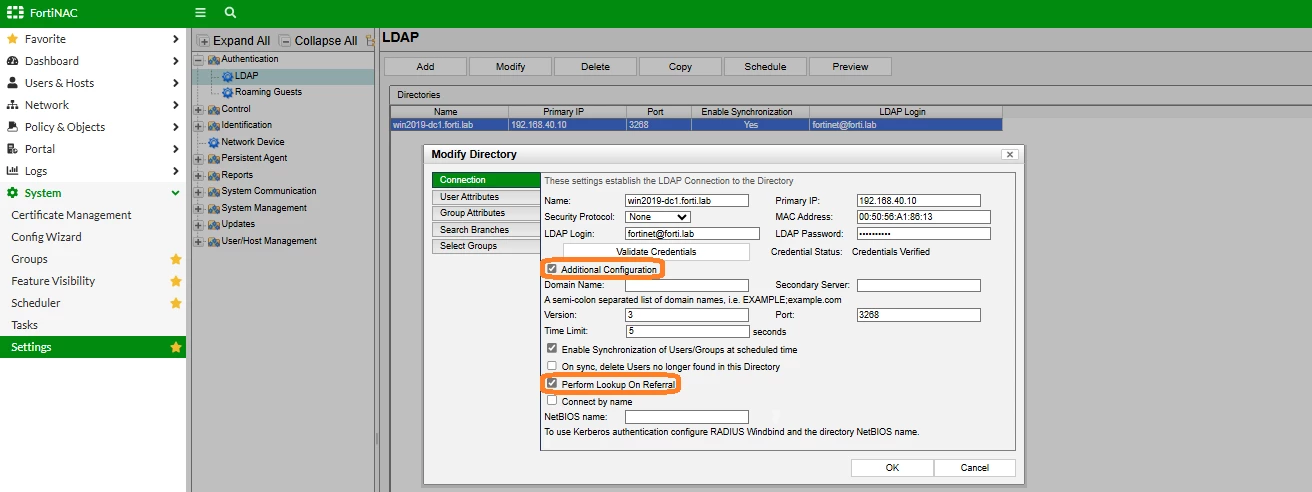Collapse the Authentication tree node
Image resolution: width=1312 pixels, height=492 pixels.
[x=198, y=60]
